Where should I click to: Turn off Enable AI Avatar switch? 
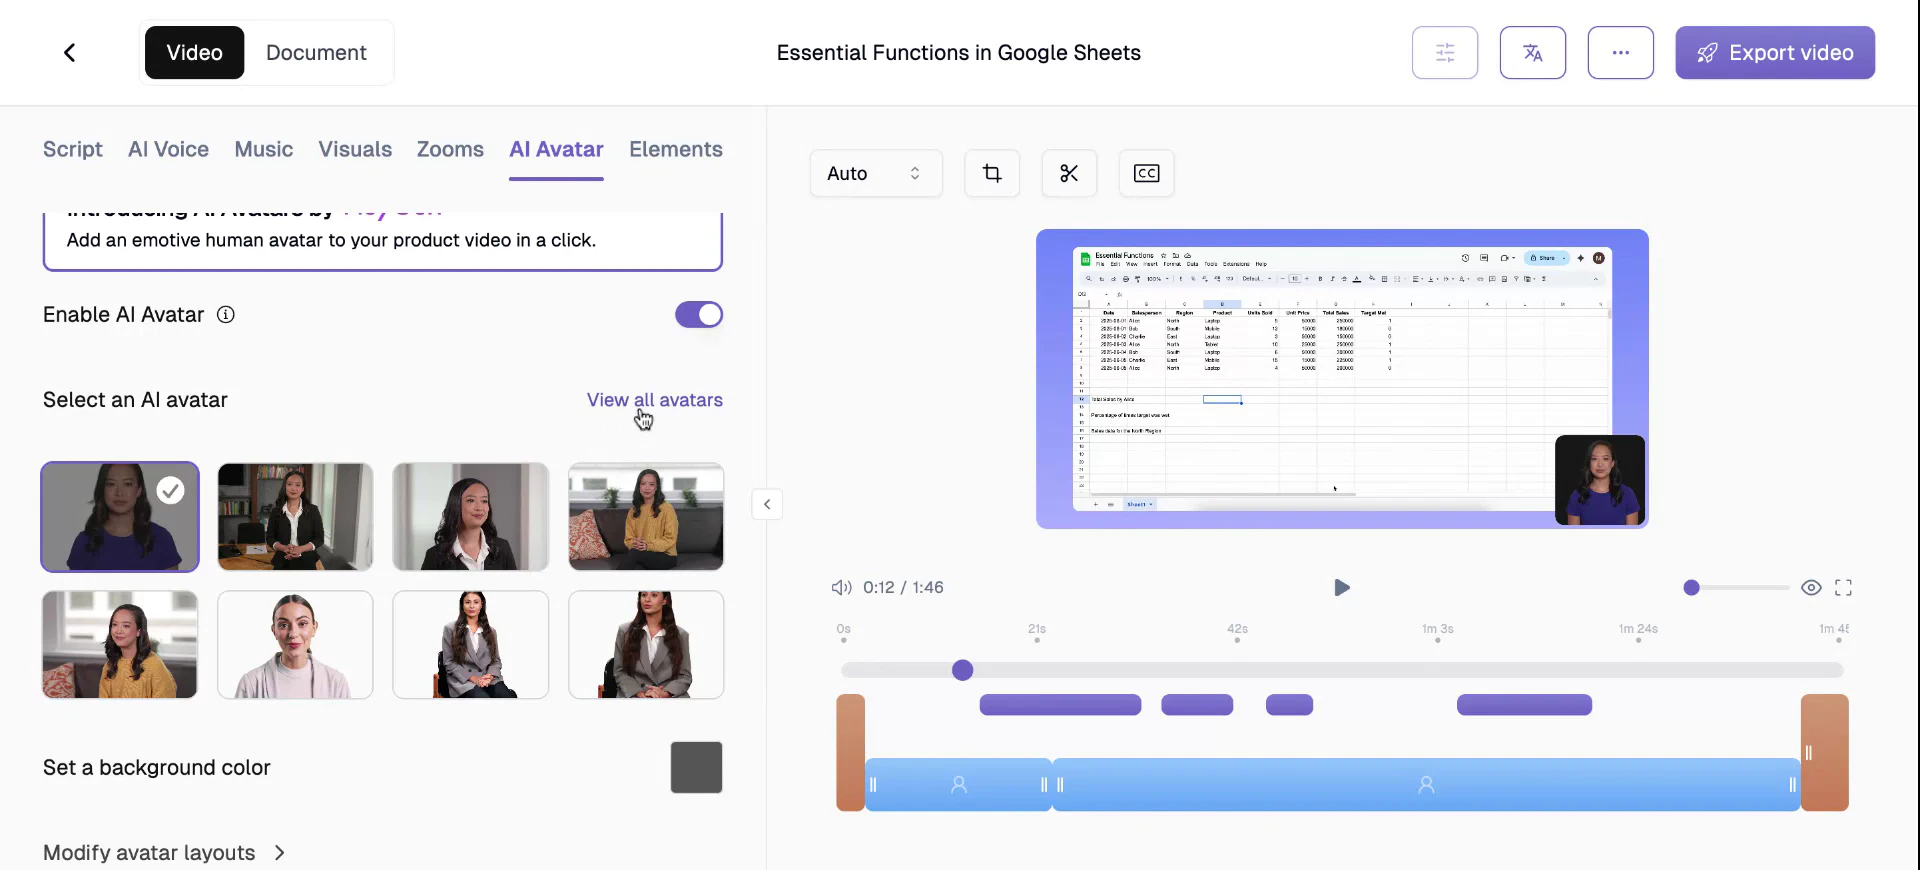pos(699,315)
